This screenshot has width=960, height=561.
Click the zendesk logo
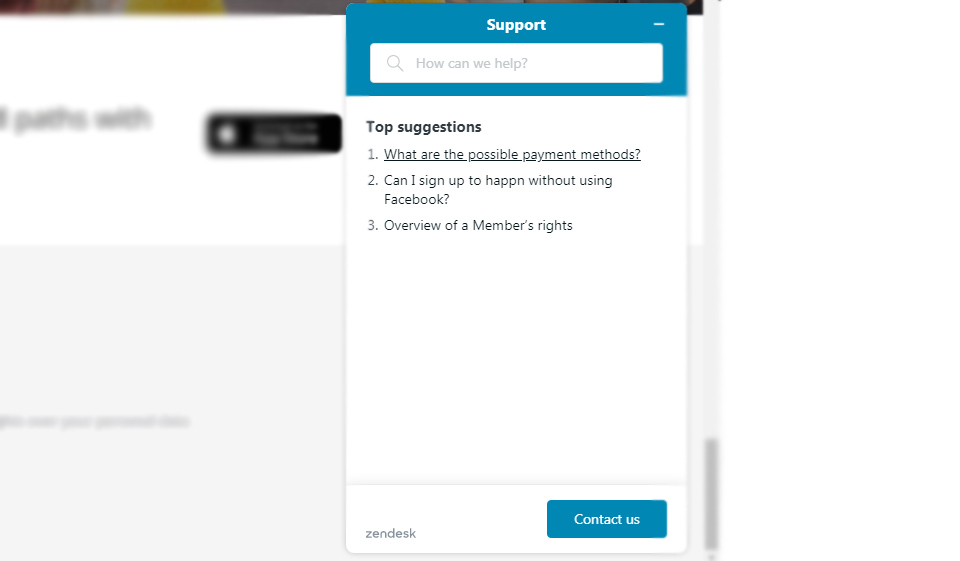click(391, 533)
